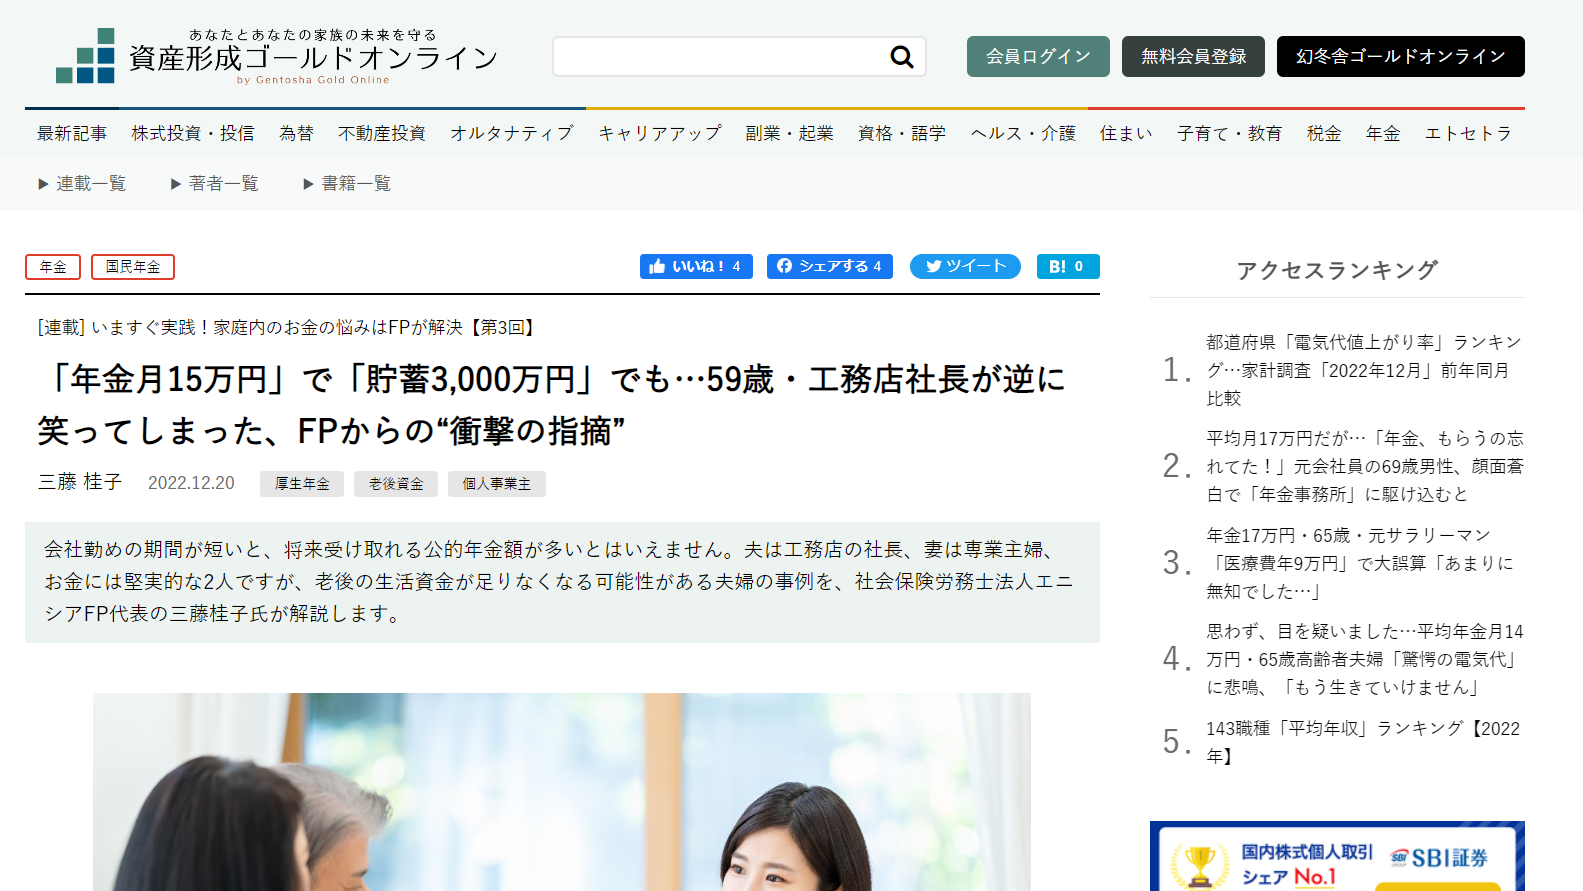The width and height of the screenshot is (1583, 891).
Task: Open the オルタナティブ menu item
Action: [x=512, y=133]
